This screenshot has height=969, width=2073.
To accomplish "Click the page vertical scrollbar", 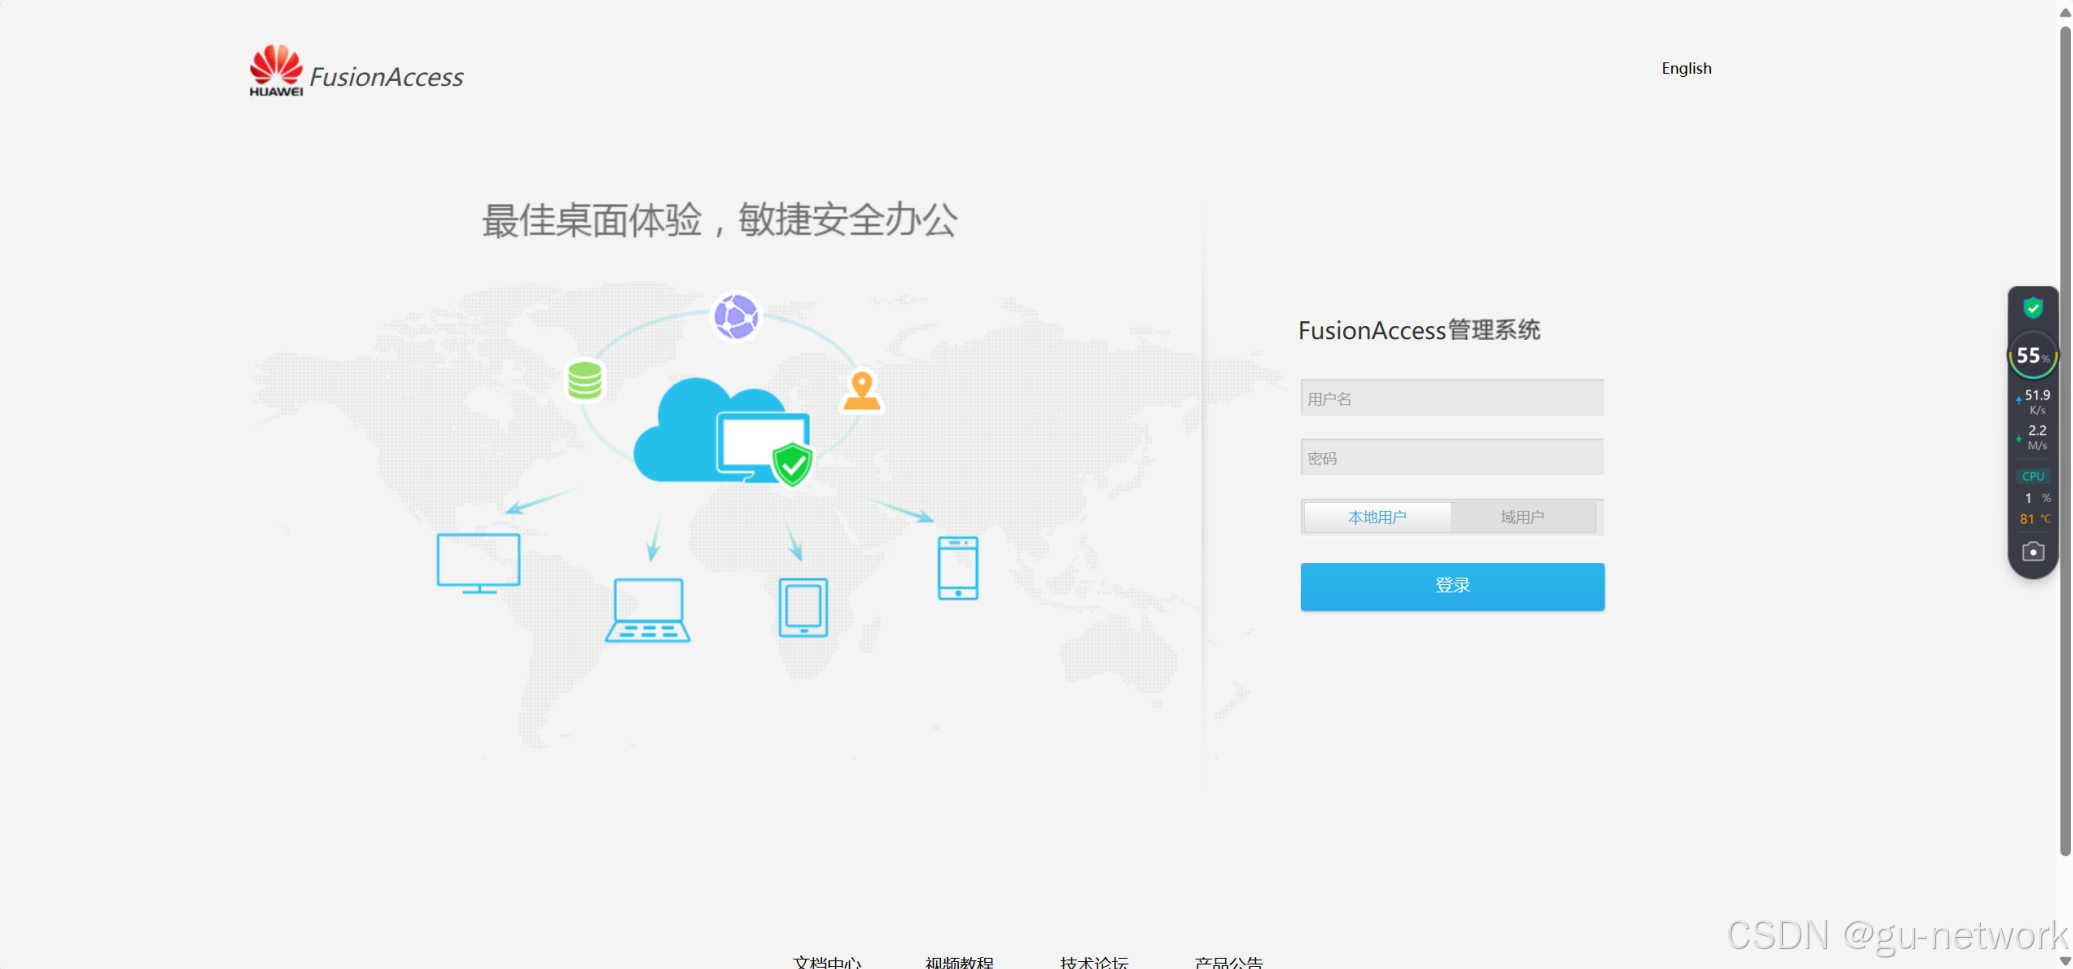I will coord(2065,440).
